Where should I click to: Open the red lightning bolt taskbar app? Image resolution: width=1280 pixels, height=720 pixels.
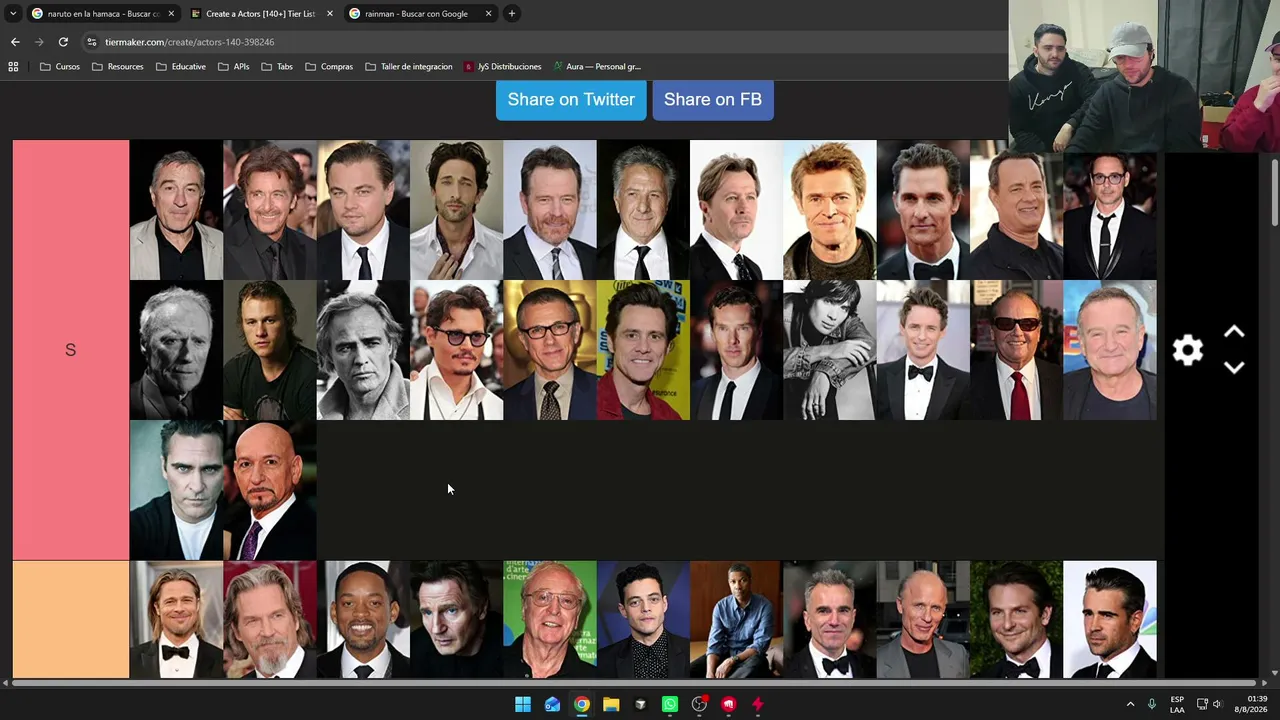[x=758, y=704]
